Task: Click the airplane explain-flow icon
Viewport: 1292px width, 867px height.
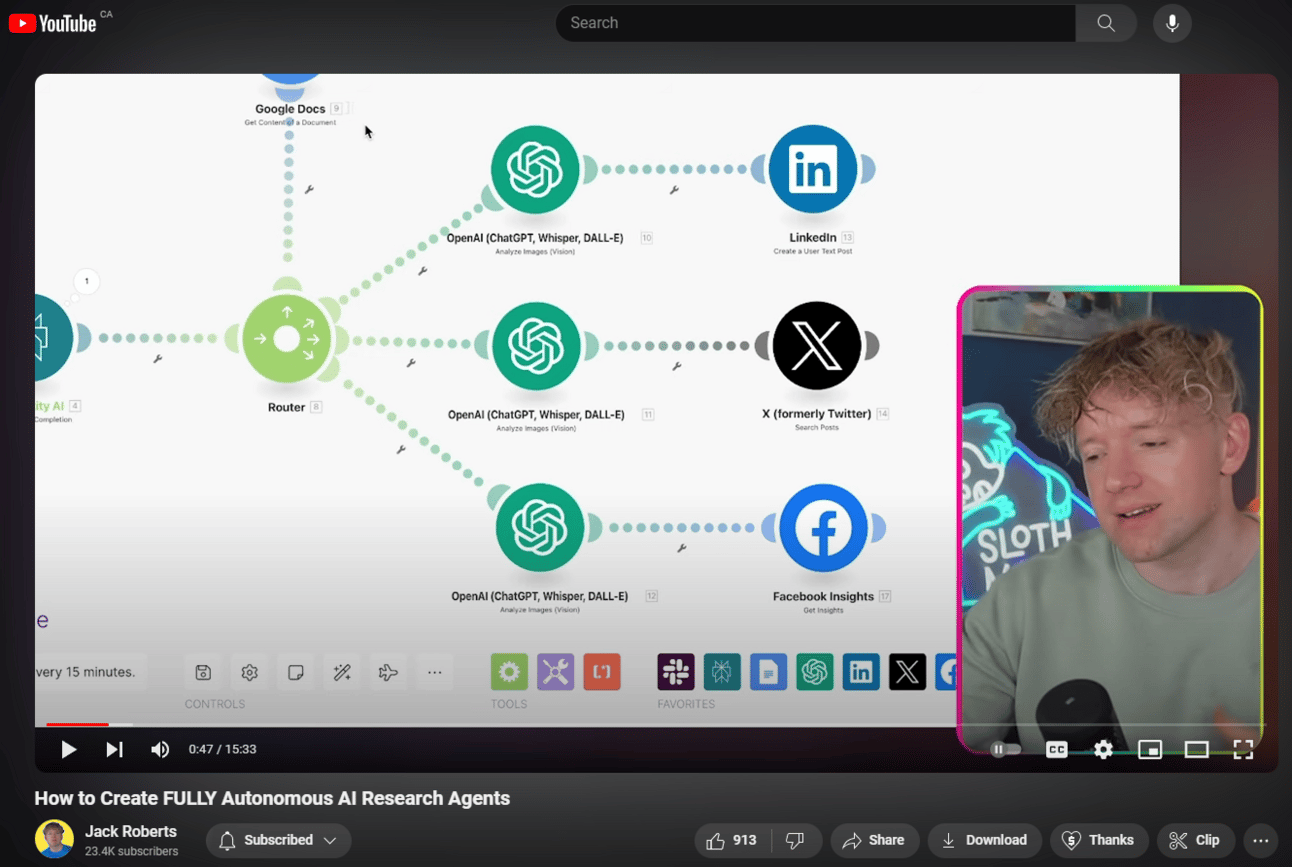Action: coord(388,673)
